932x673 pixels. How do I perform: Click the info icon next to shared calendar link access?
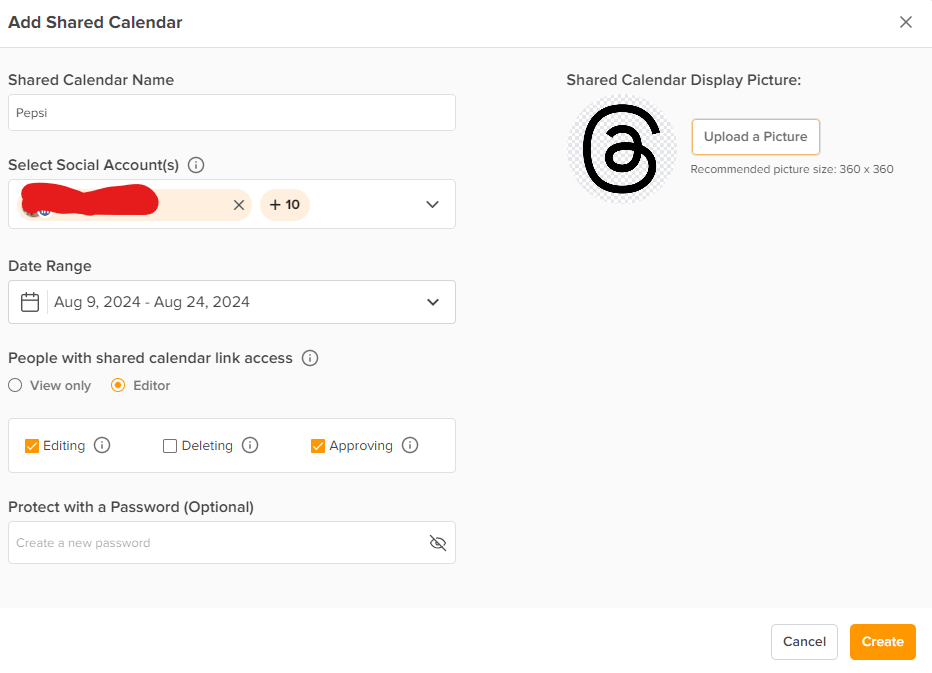(x=310, y=357)
